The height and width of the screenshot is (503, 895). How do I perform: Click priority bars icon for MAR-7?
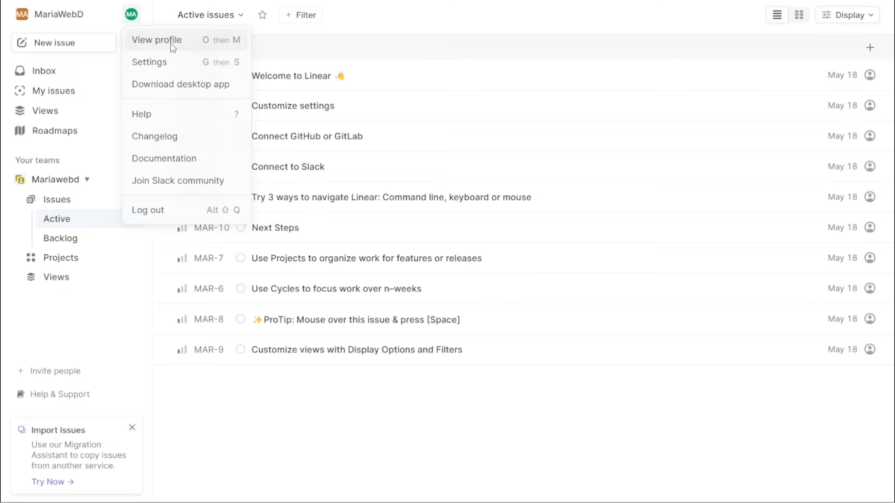(182, 258)
